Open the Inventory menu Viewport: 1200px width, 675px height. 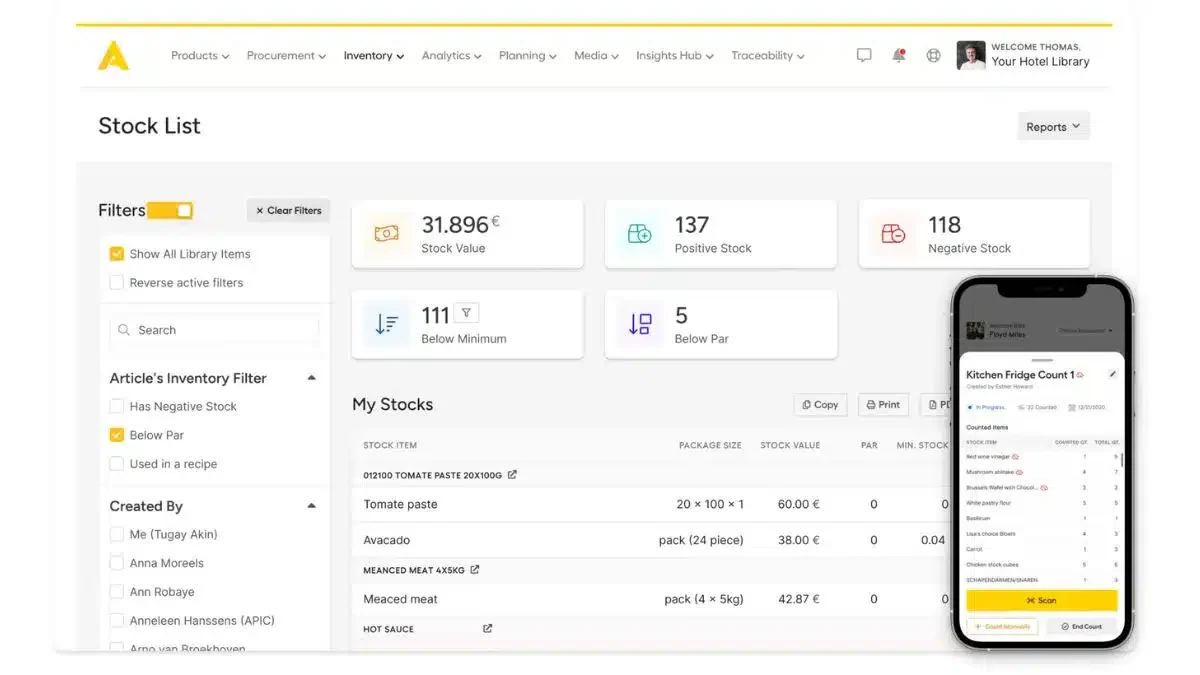coord(374,56)
